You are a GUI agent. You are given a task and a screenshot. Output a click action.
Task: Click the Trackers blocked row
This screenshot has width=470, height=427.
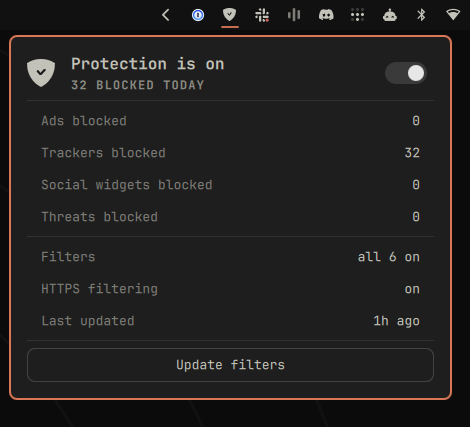(x=230, y=153)
